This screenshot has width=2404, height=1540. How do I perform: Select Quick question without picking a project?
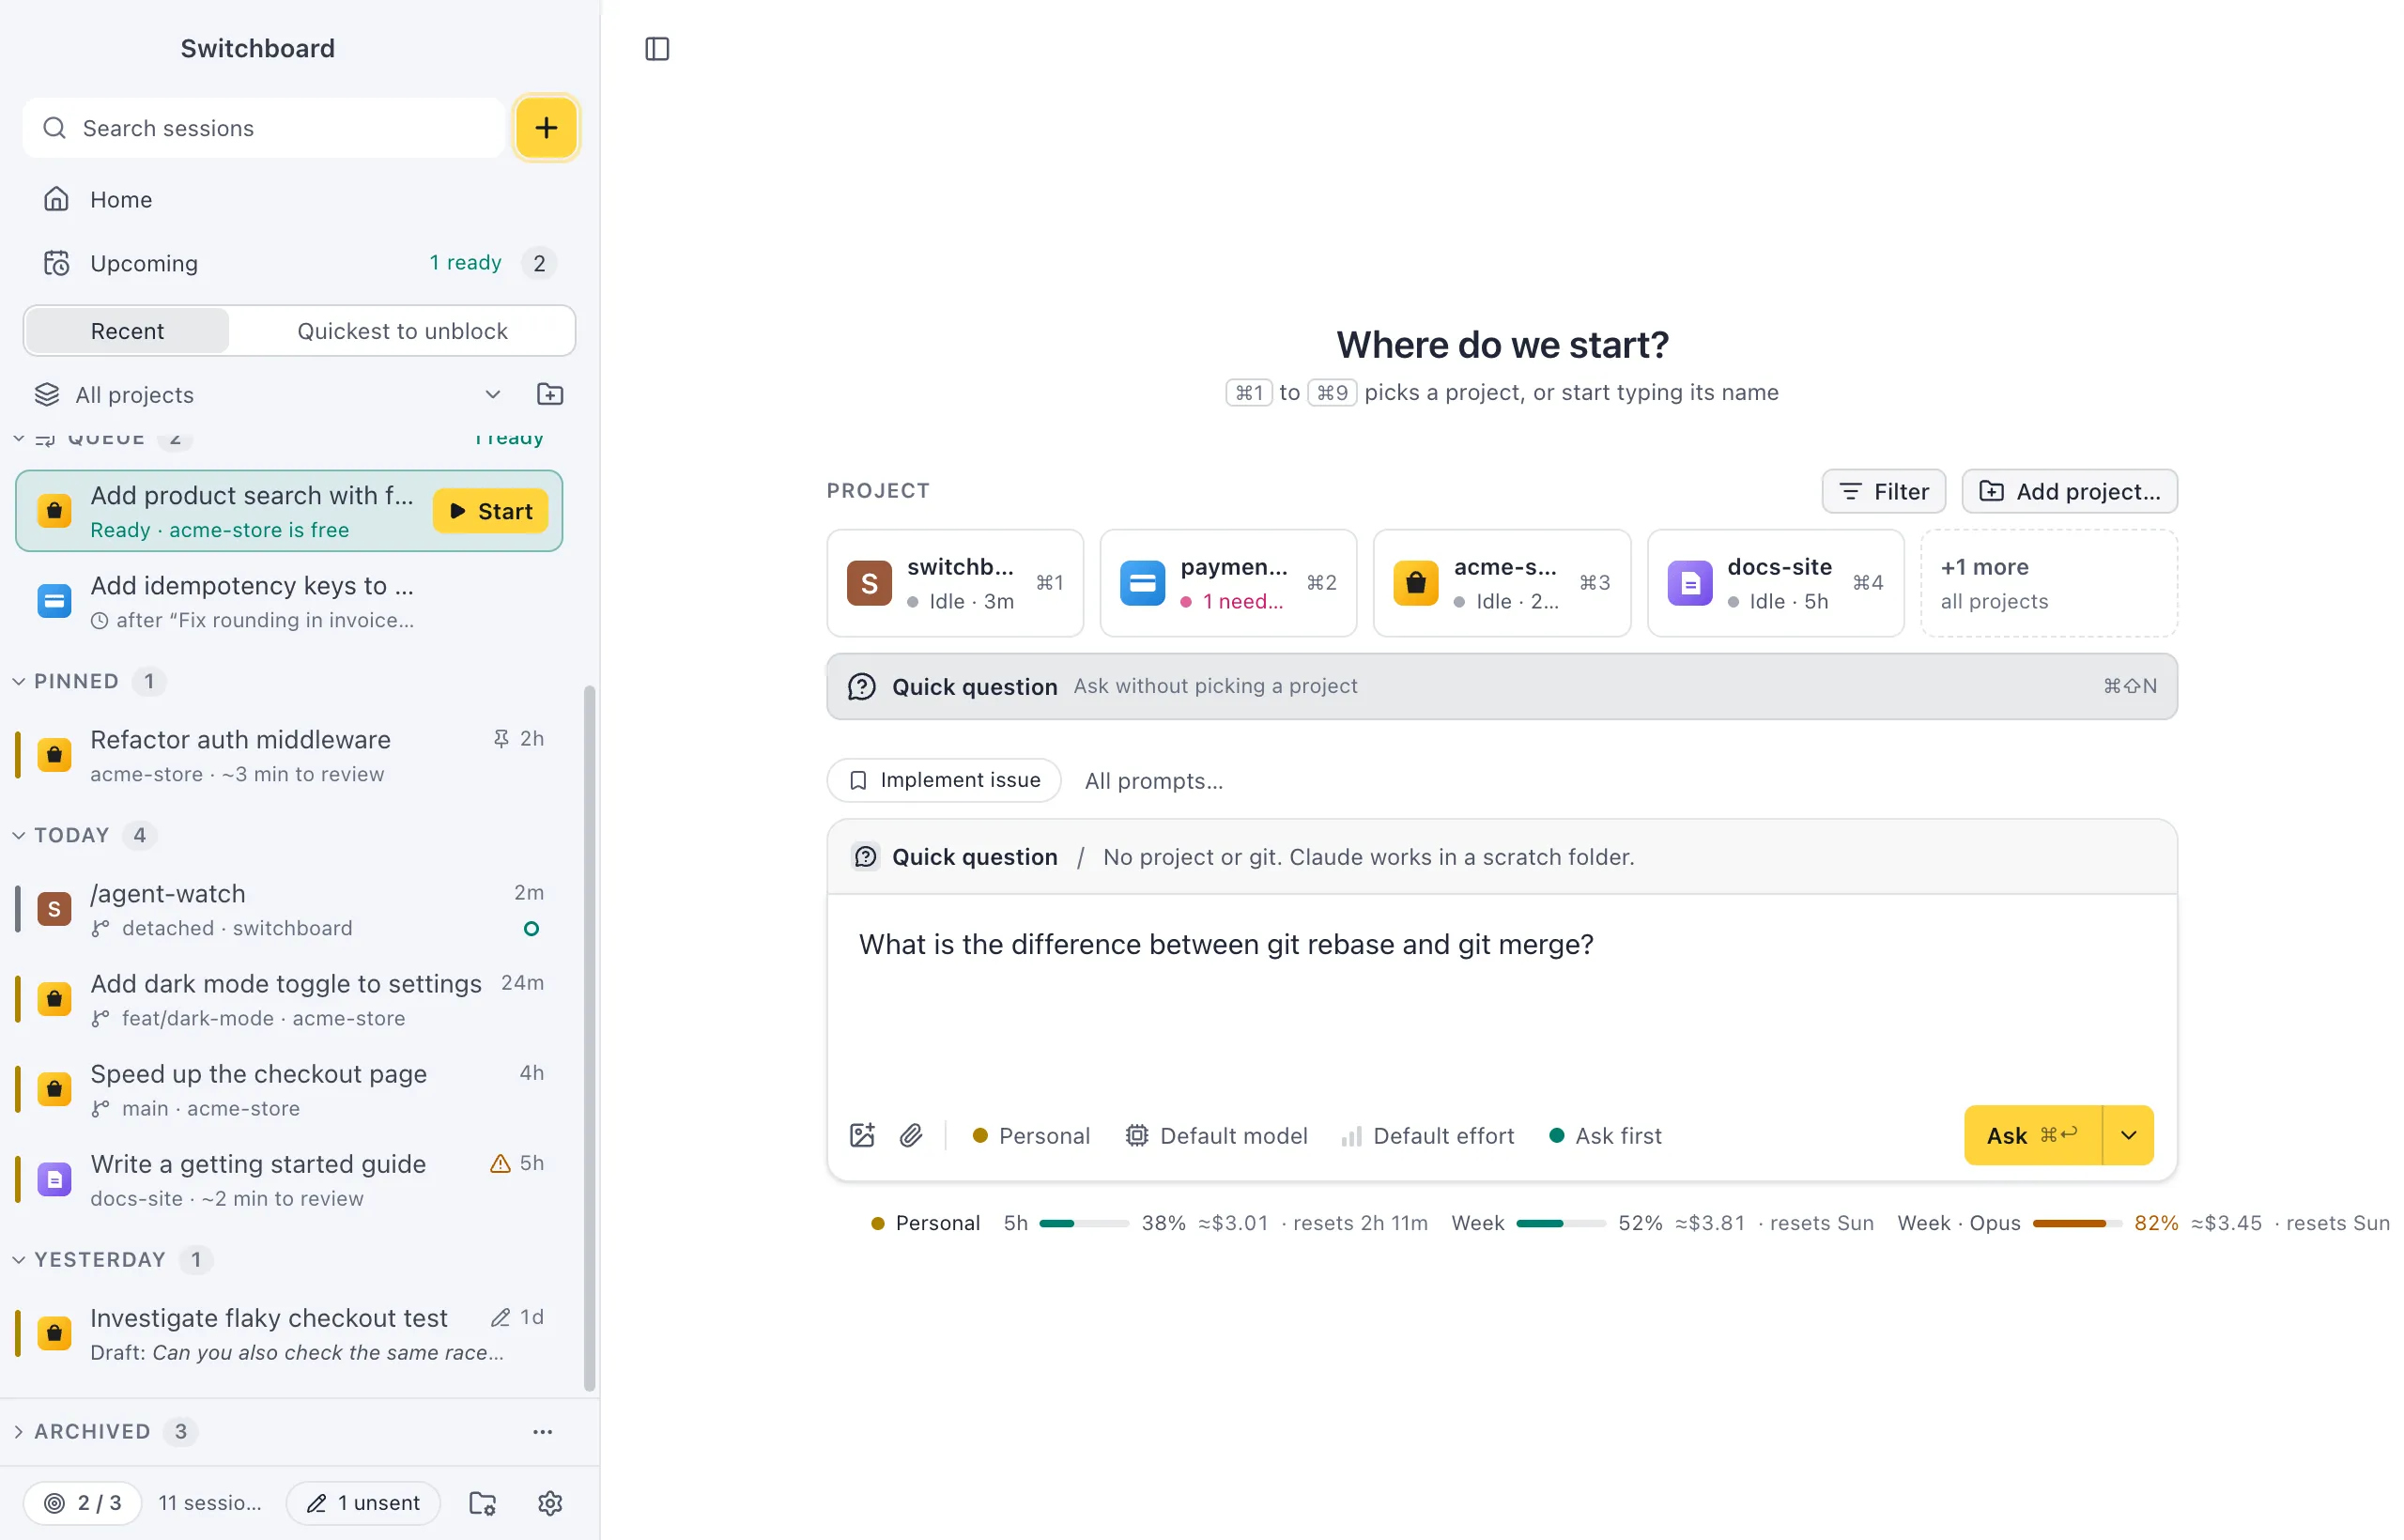coord(1502,686)
